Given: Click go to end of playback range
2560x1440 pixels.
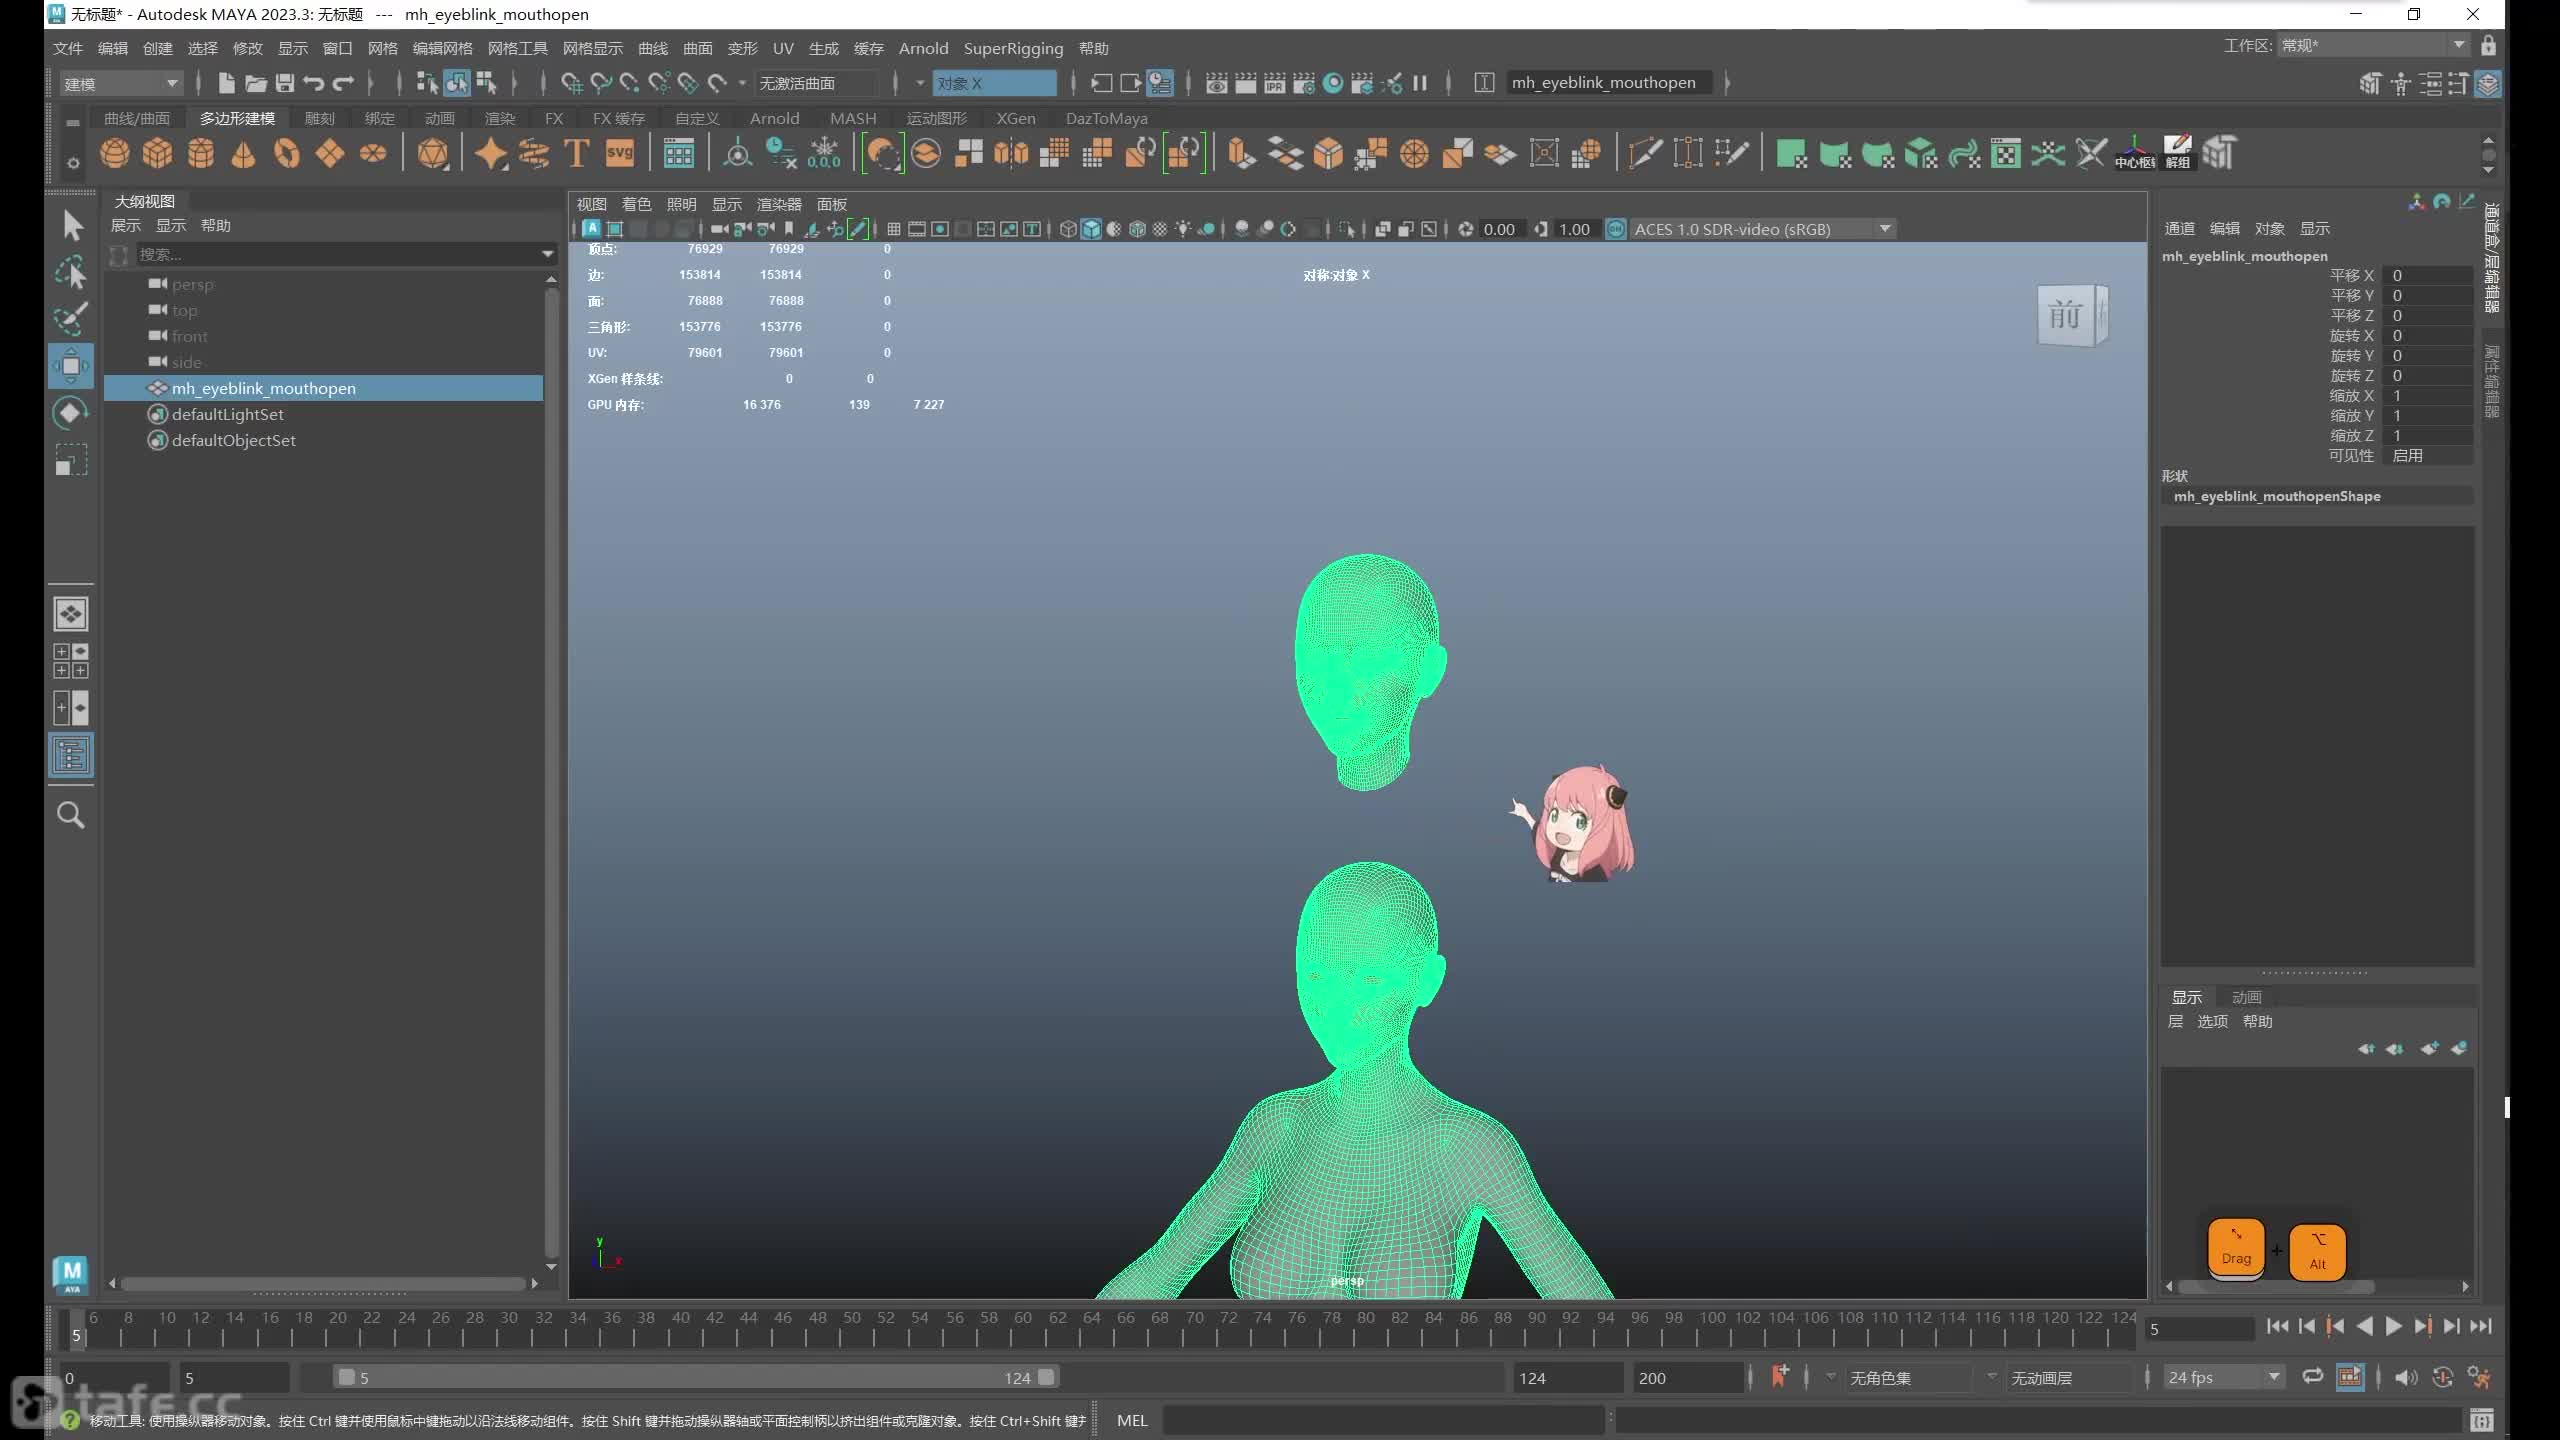Looking at the screenshot, I should (x=2481, y=1326).
